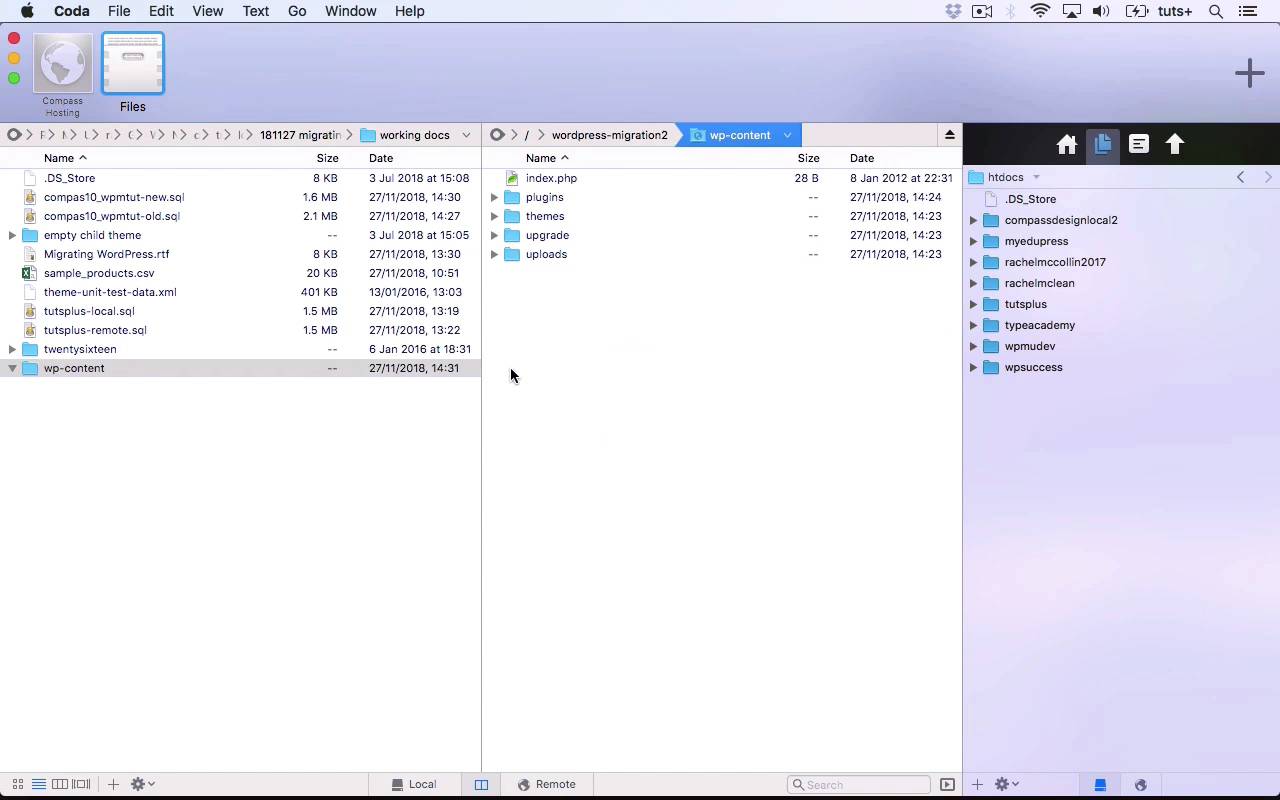Viewport: 1280px width, 800px height.
Task: Expand the twentysixteen folder
Action: pyautogui.click(x=12, y=349)
